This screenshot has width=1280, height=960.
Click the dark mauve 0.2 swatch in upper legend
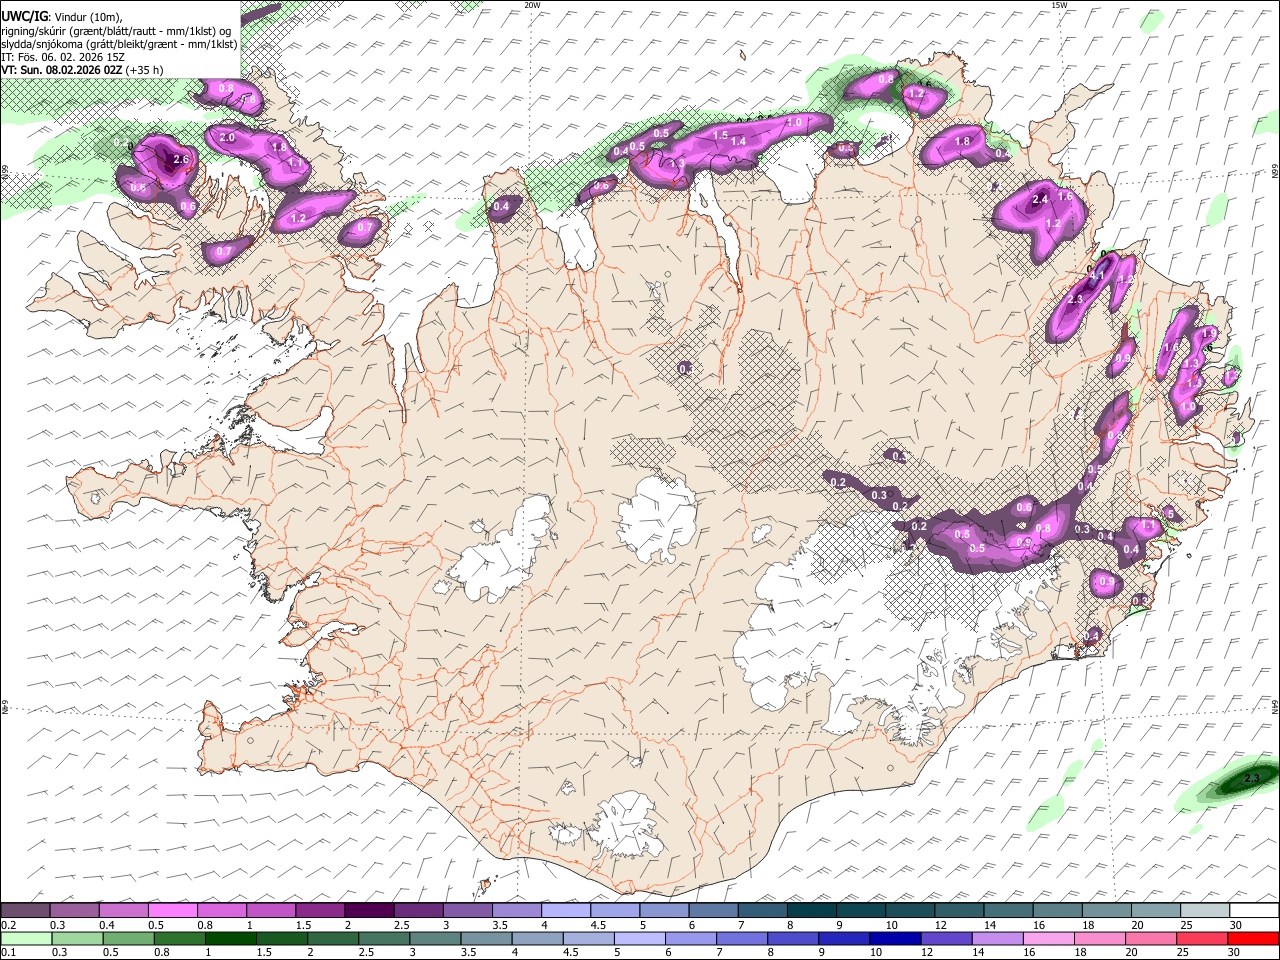tap(25, 910)
